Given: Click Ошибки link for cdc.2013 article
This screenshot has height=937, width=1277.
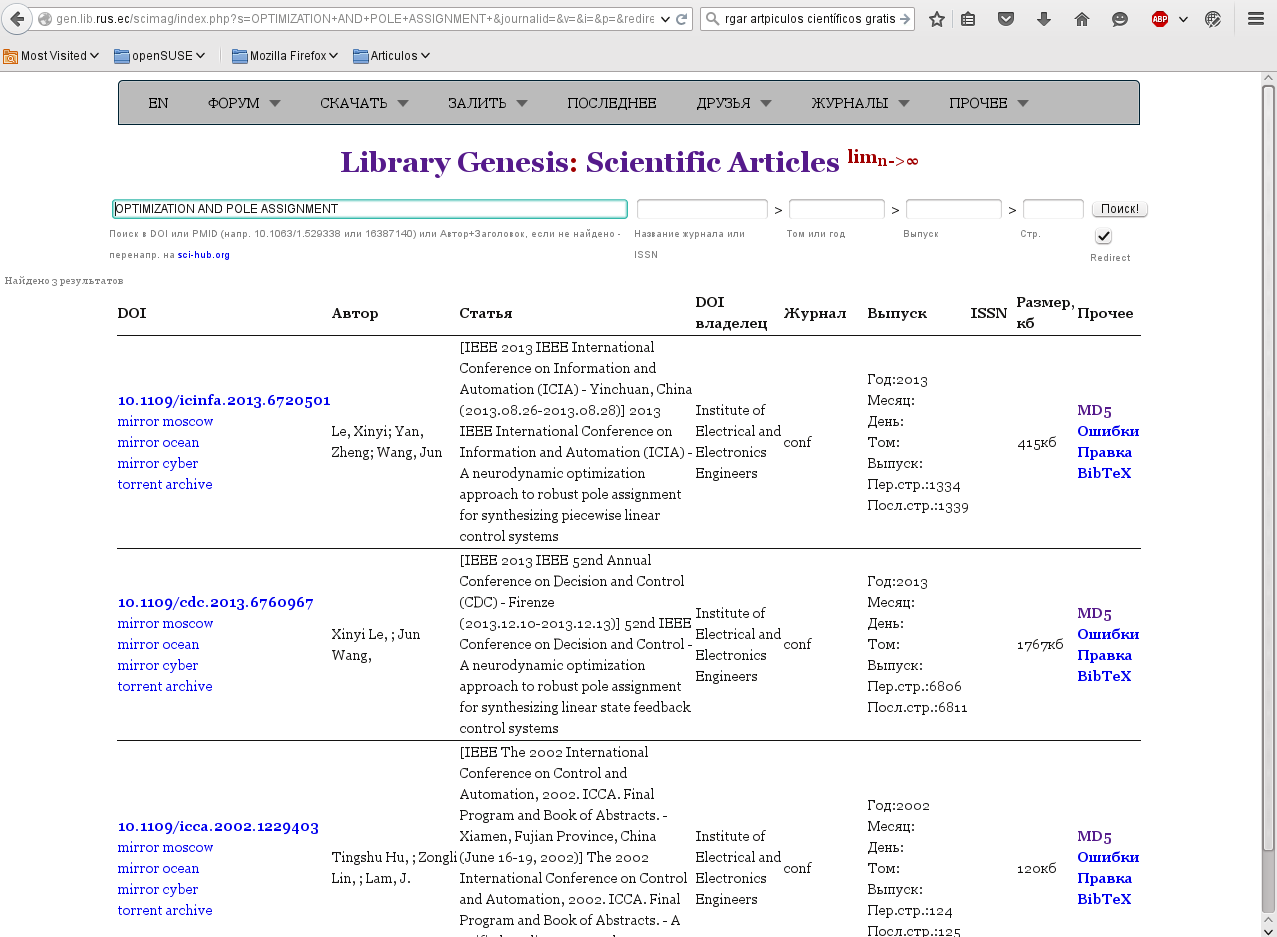Looking at the screenshot, I should (1108, 634).
